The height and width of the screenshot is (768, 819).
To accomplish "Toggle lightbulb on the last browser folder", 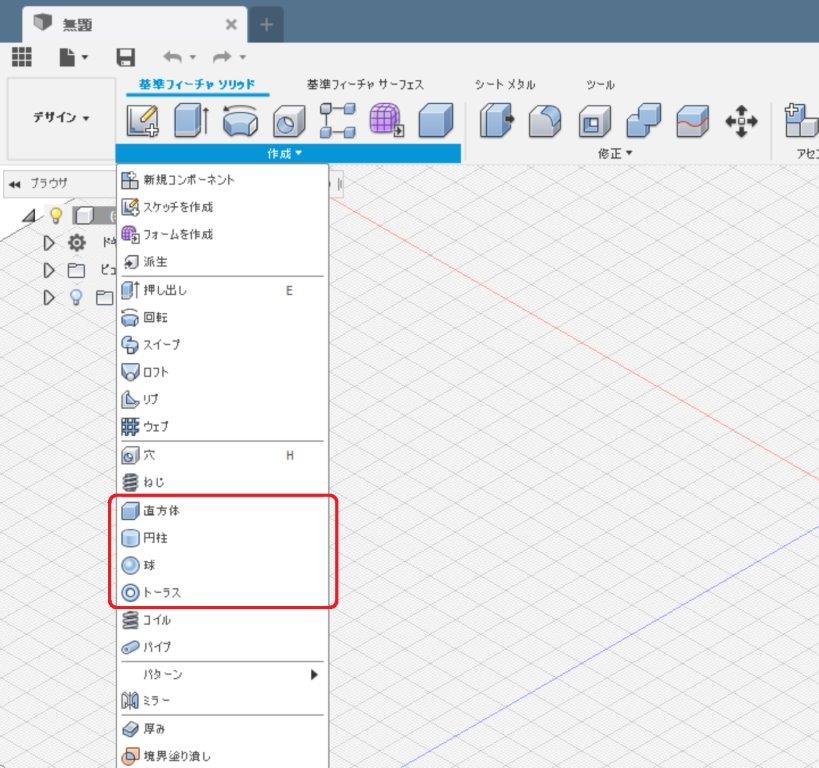I will point(75,297).
